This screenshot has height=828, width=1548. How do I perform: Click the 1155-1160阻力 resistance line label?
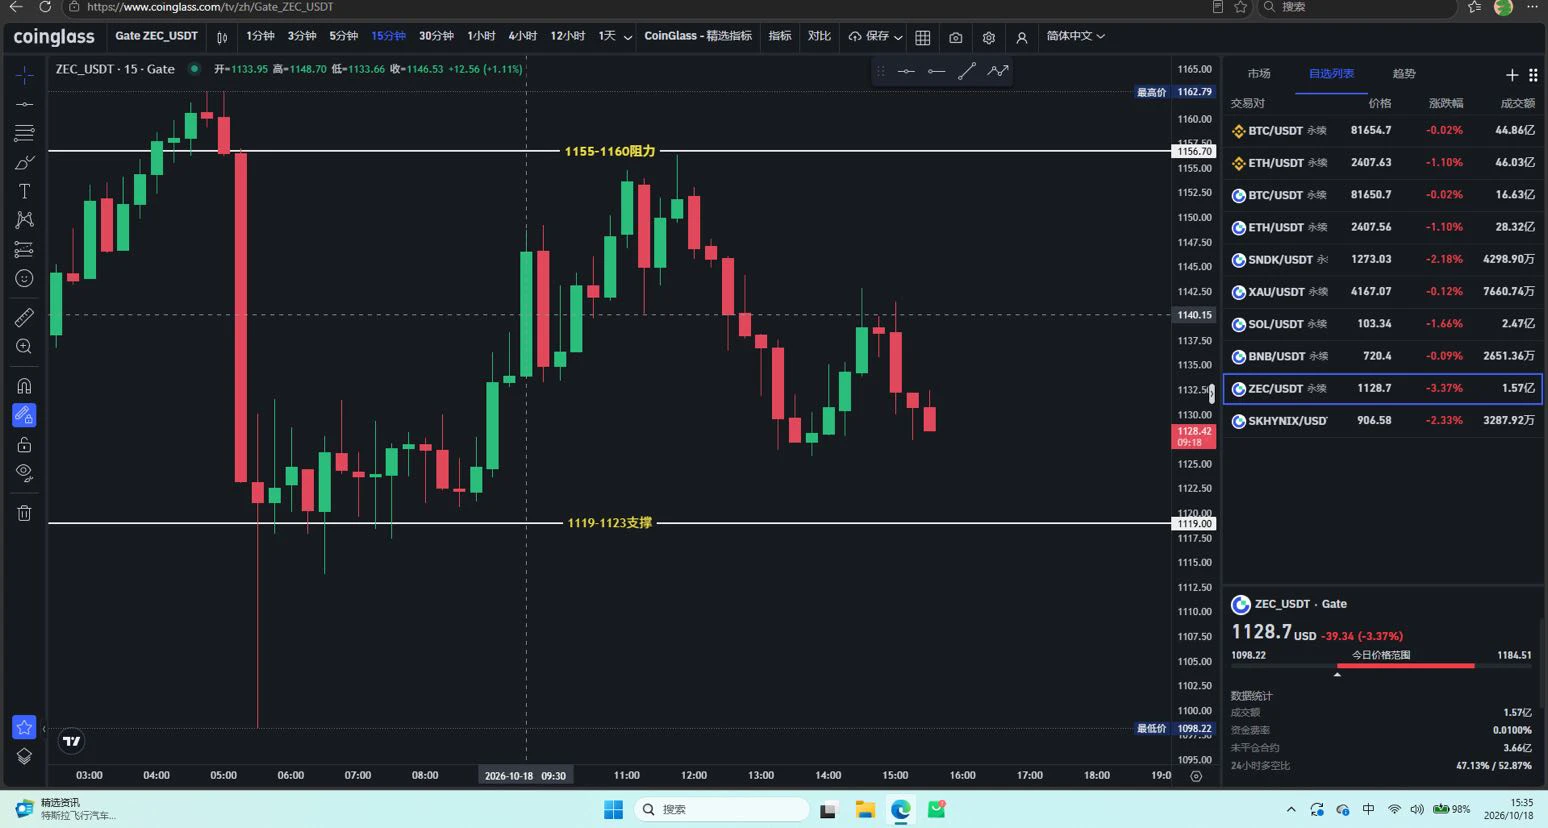click(x=610, y=151)
